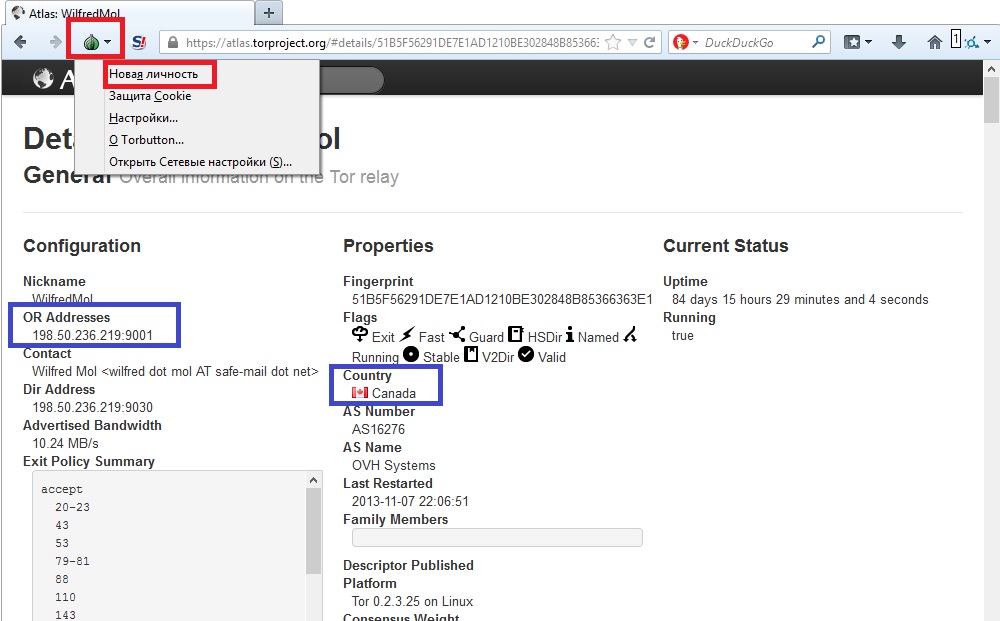Click the contact 'Wilfred Mol' email text
The height and width of the screenshot is (621, 1000).
[x=175, y=371]
